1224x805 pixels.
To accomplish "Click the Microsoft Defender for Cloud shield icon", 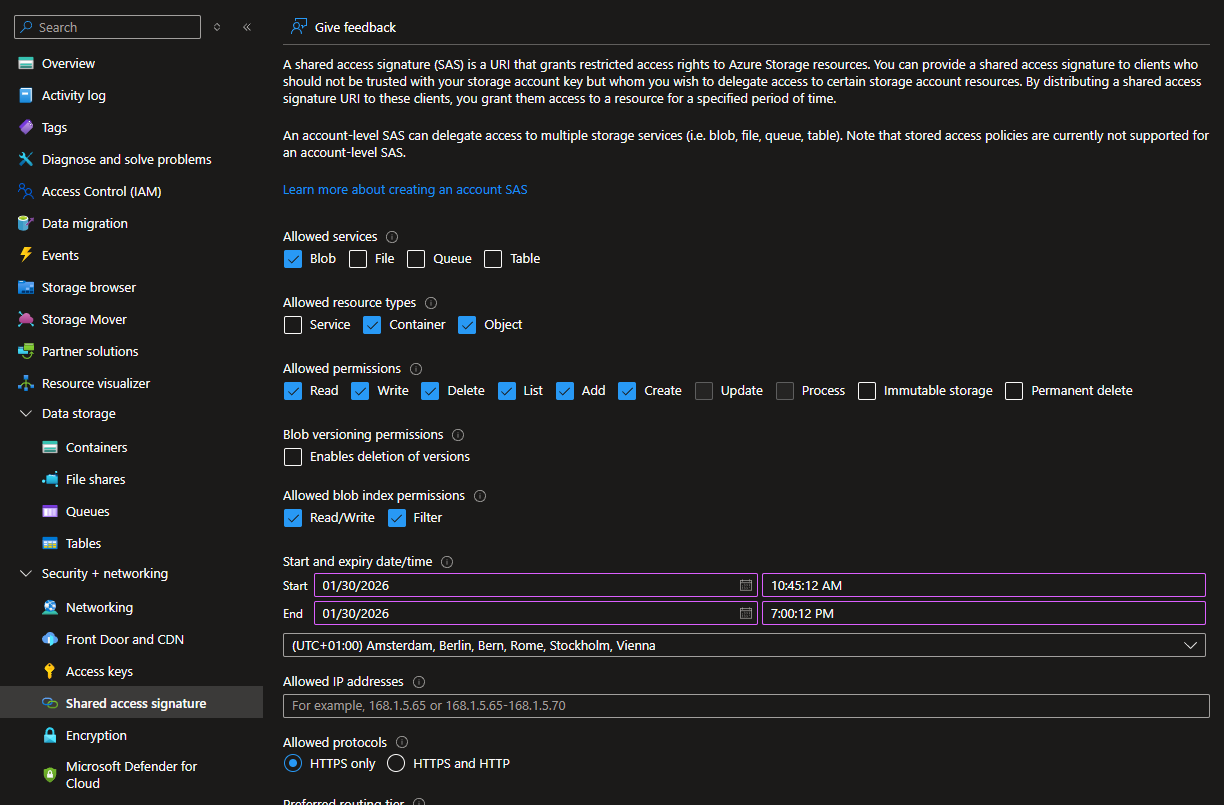I will pos(50,775).
